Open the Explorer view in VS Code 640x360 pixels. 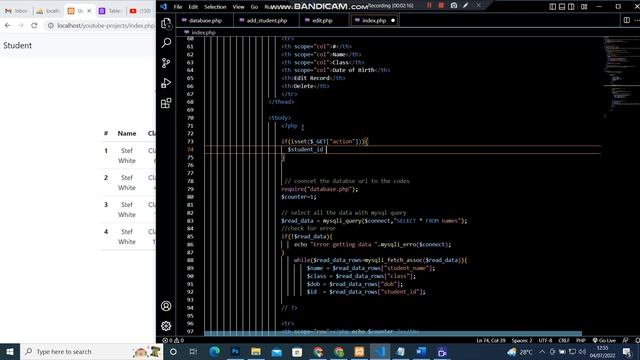pos(166,23)
